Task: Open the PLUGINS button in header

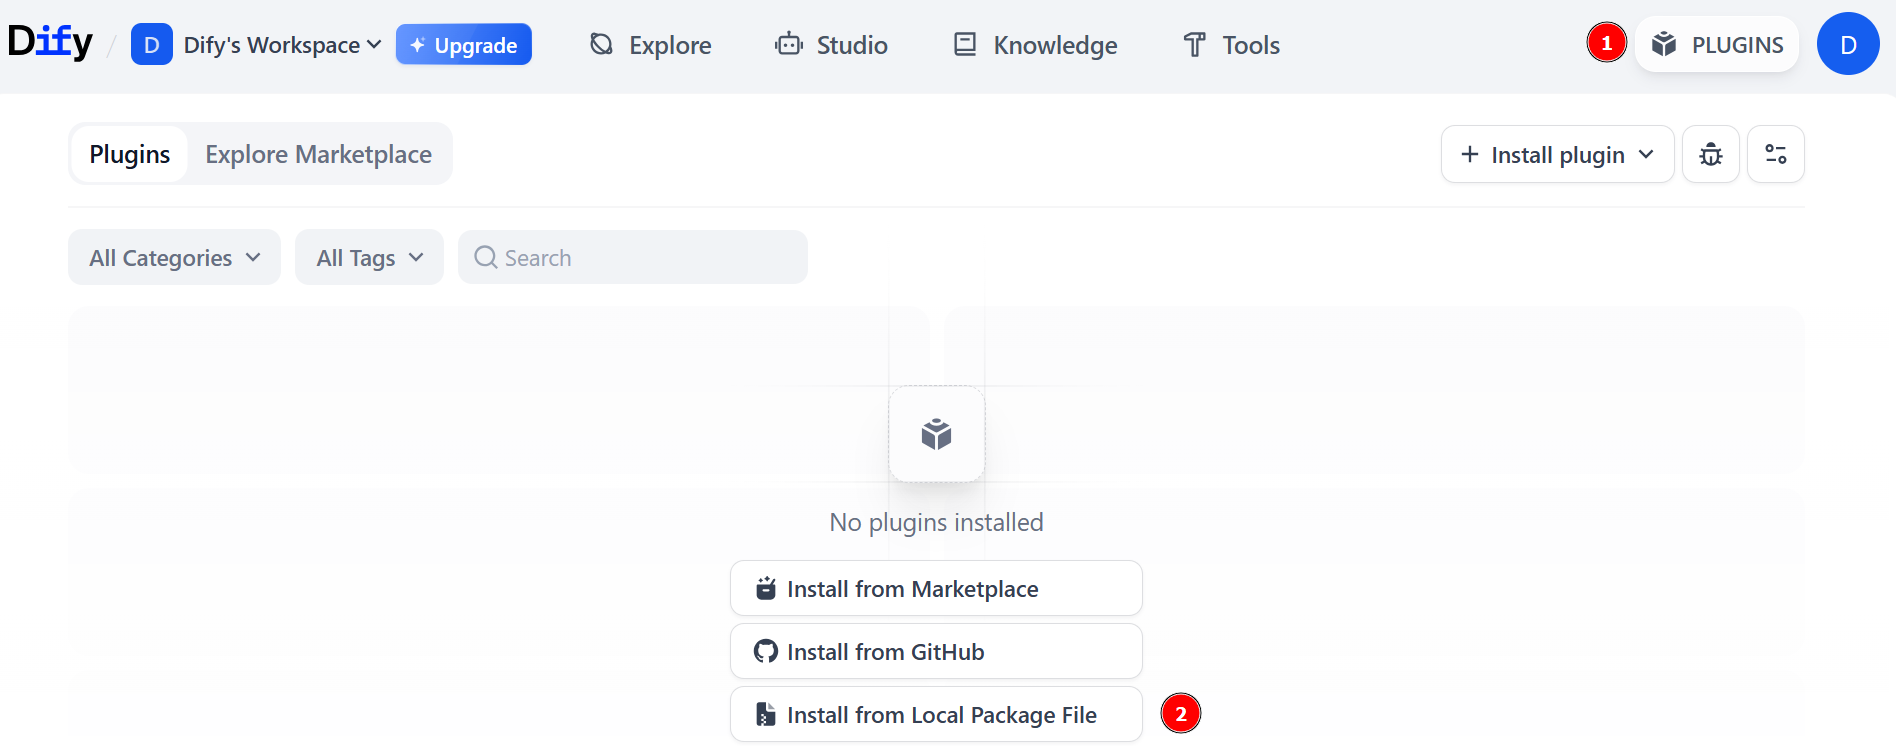Action: click(1717, 44)
